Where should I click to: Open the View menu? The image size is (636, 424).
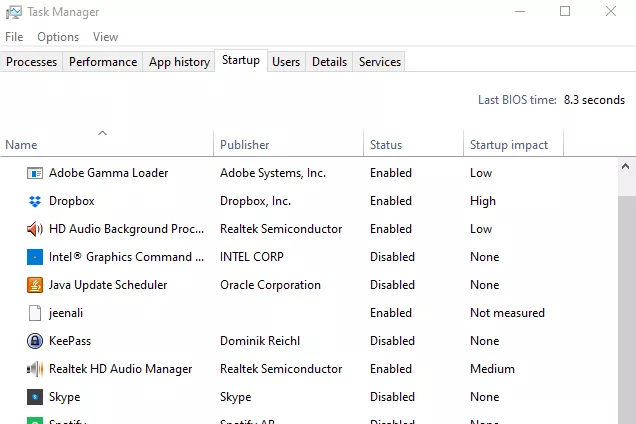pyautogui.click(x=105, y=37)
